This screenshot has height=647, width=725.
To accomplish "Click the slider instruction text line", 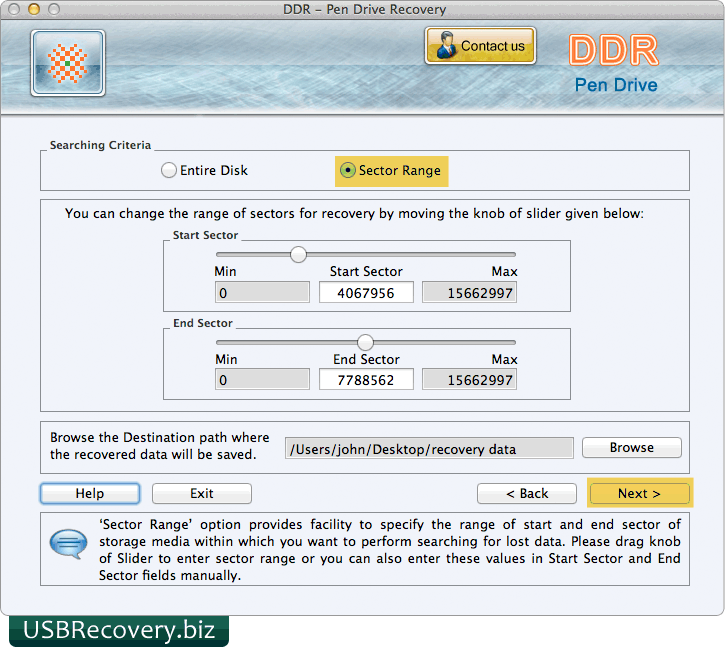I will point(354,214).
